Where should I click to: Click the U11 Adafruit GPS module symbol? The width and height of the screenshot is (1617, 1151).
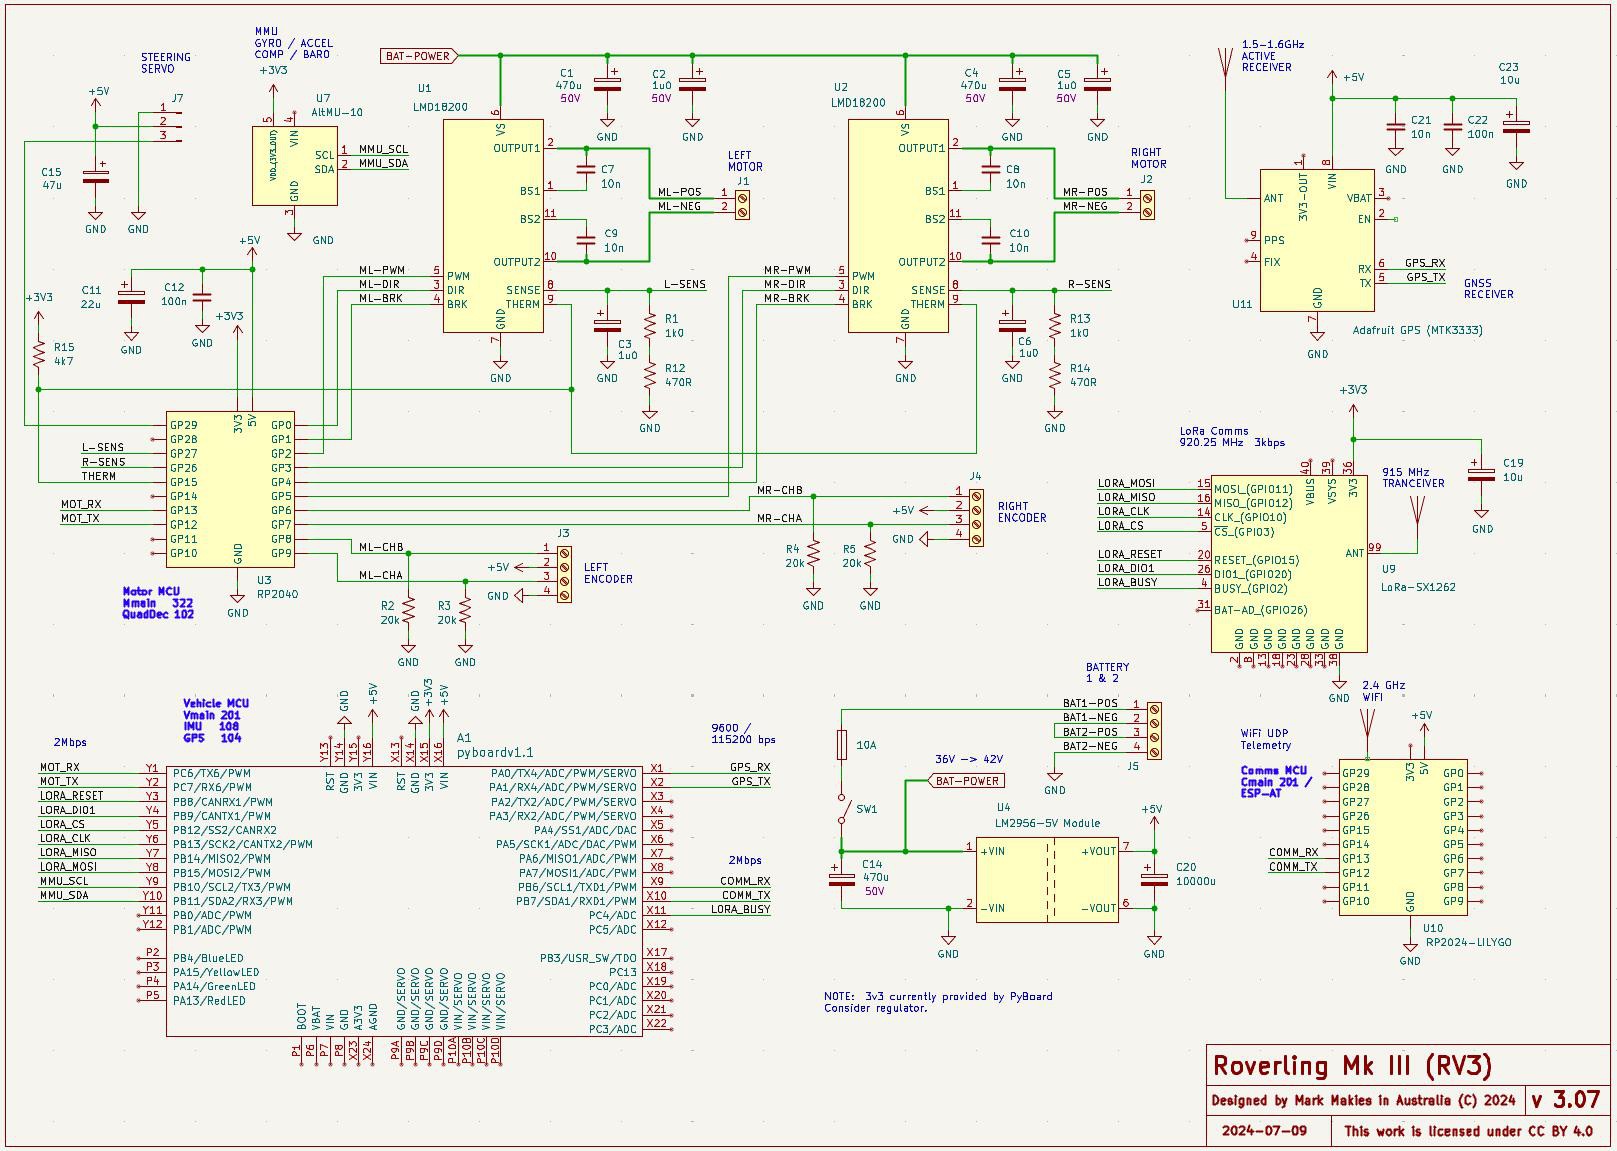[x=1317, y=239]
